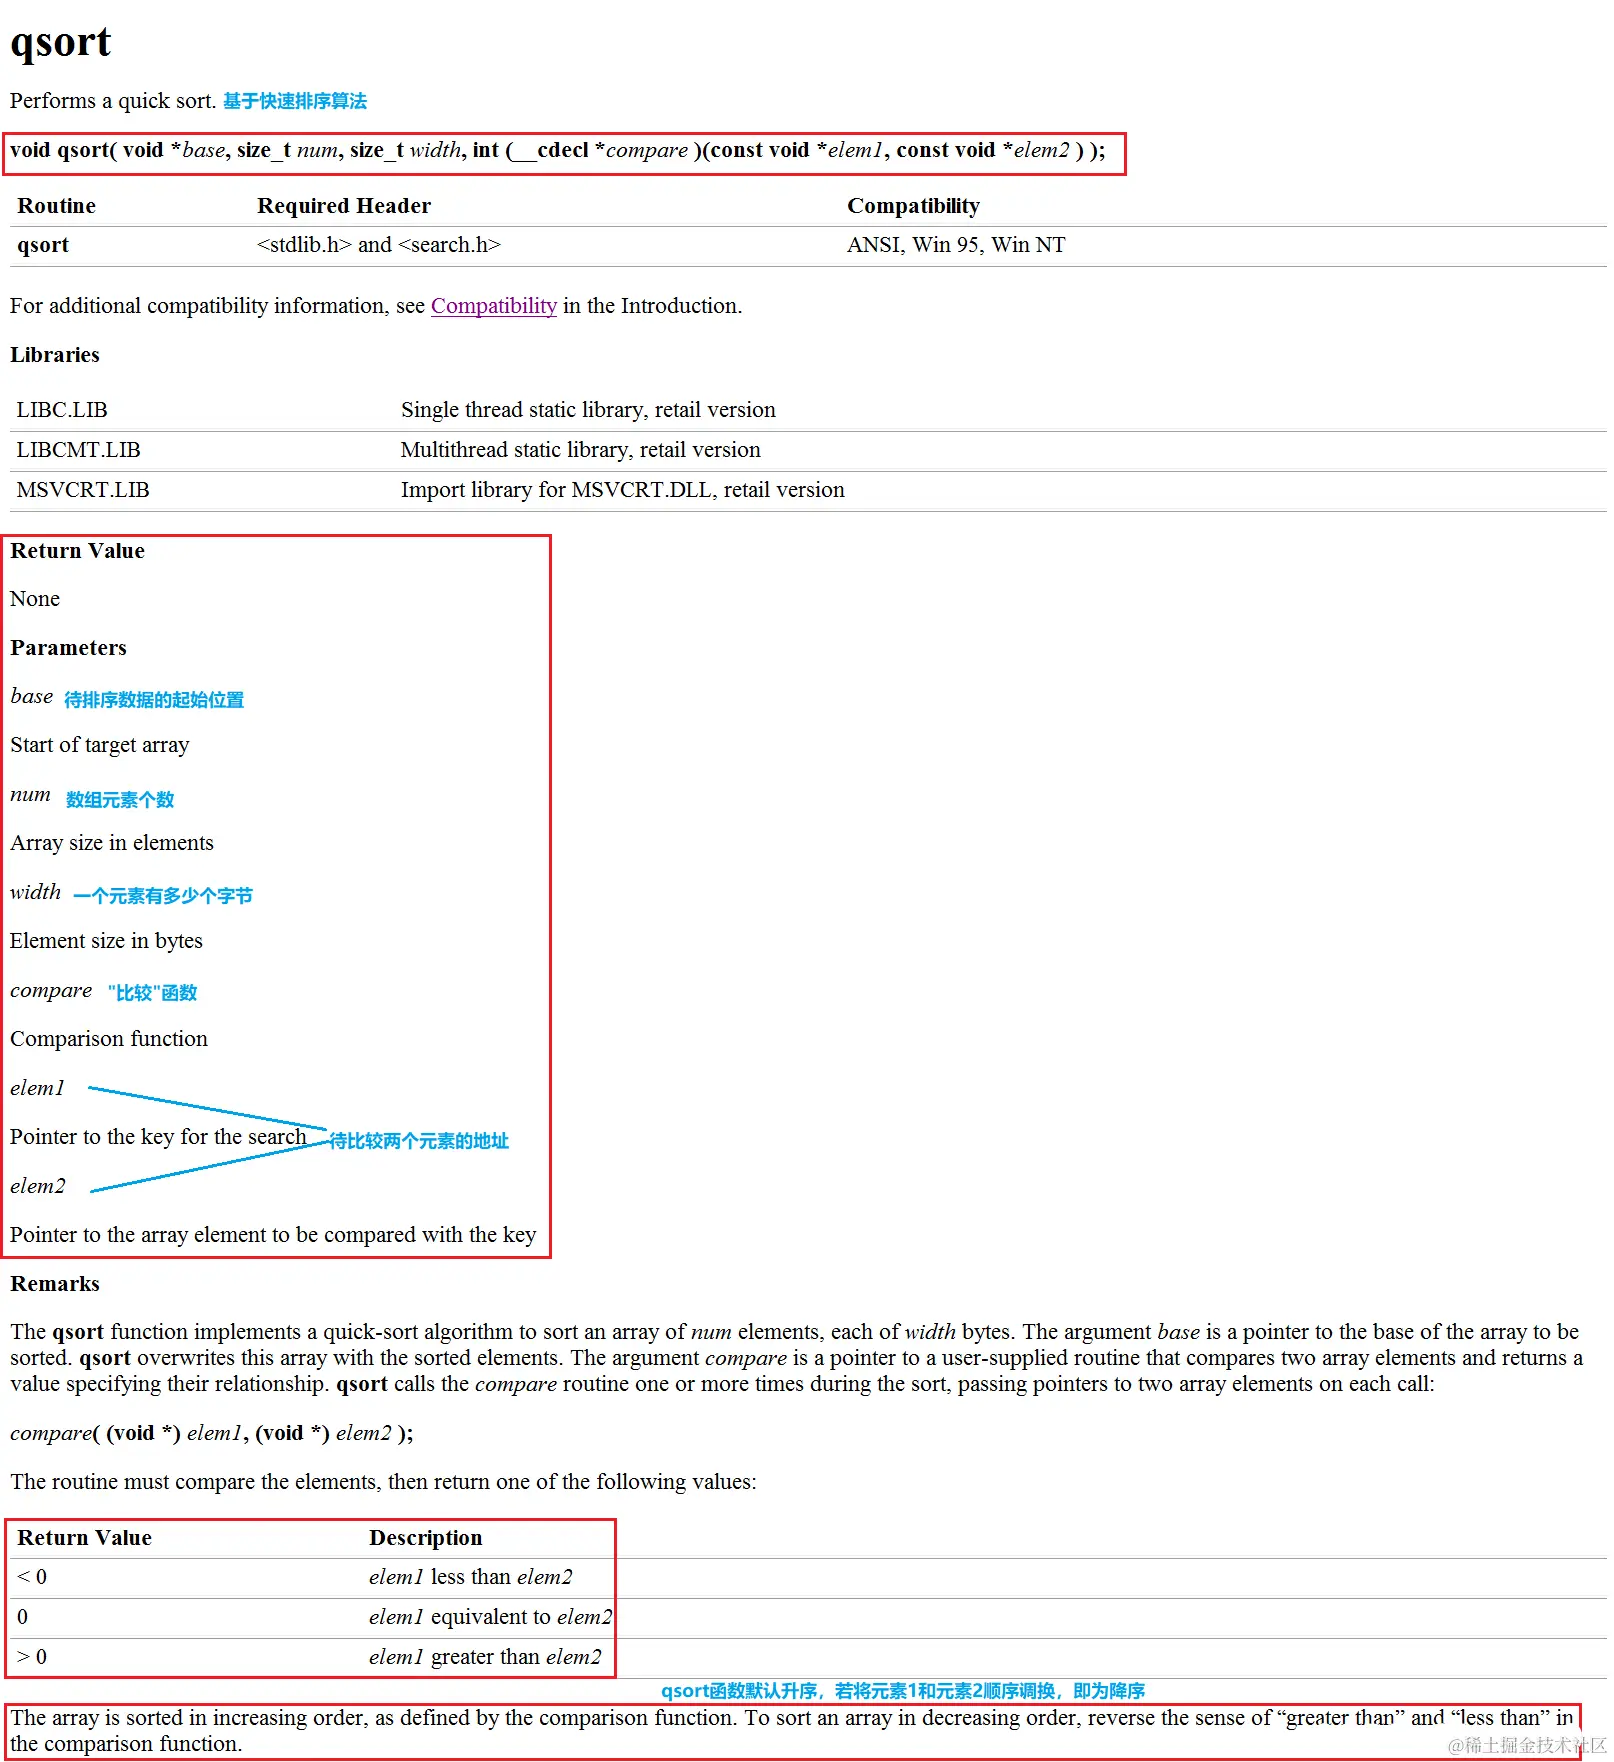Click the 'Libraries' section heading

click(x=55, y=355)
